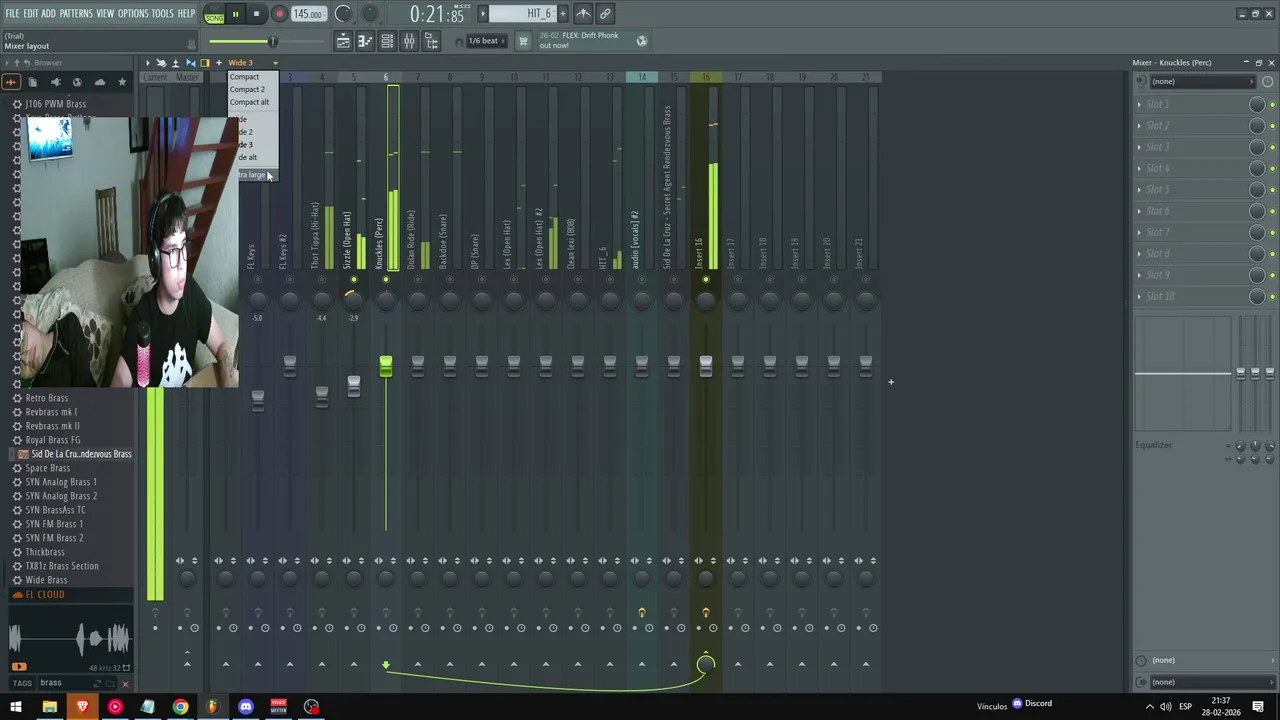Open previous pattern arrow beside HIT_6
The height and width of the screenshot is (720, 1280).
click(x=484, y=14)
